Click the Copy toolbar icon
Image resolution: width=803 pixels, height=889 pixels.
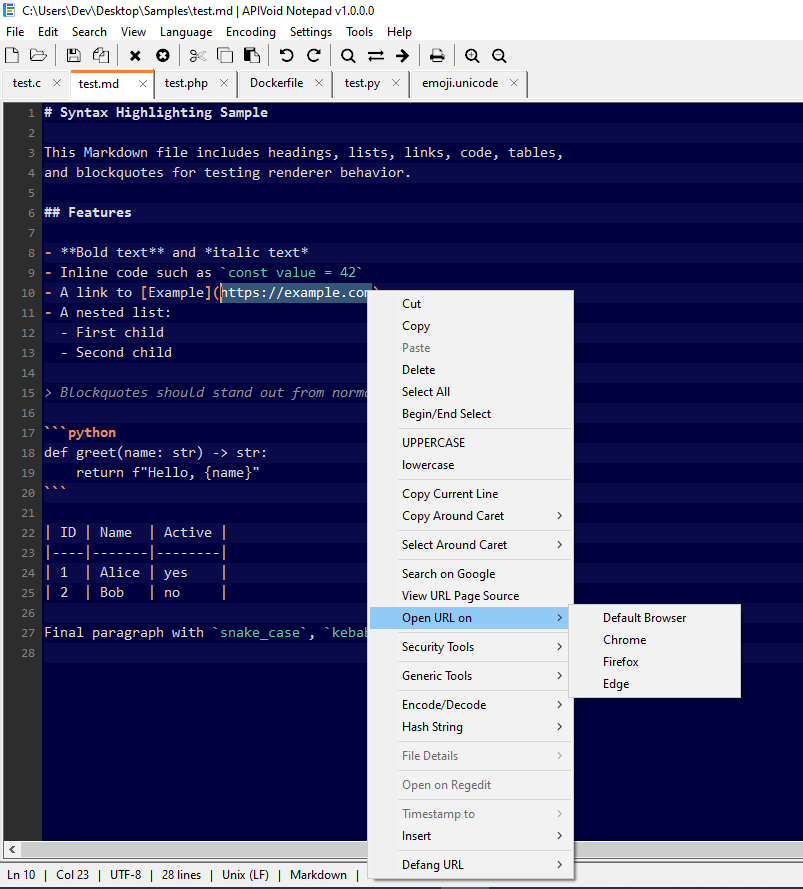(x=225, y=56)
